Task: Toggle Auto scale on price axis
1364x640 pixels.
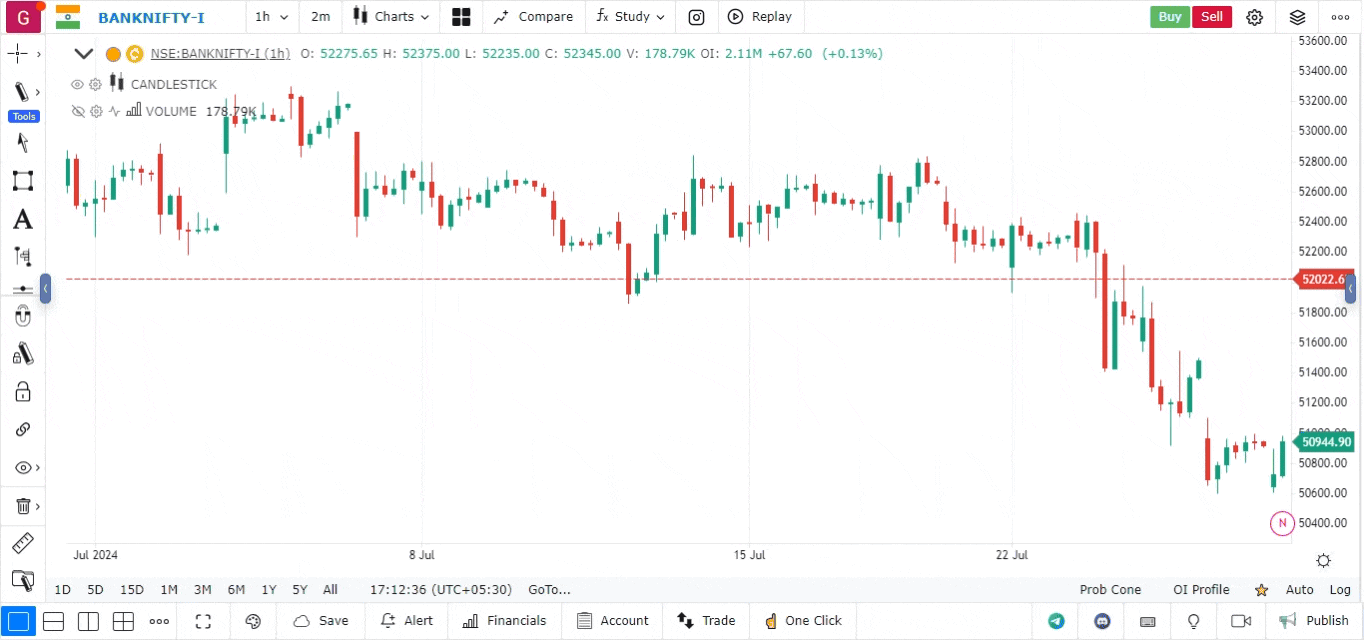Action: [x=1299, y=590]
